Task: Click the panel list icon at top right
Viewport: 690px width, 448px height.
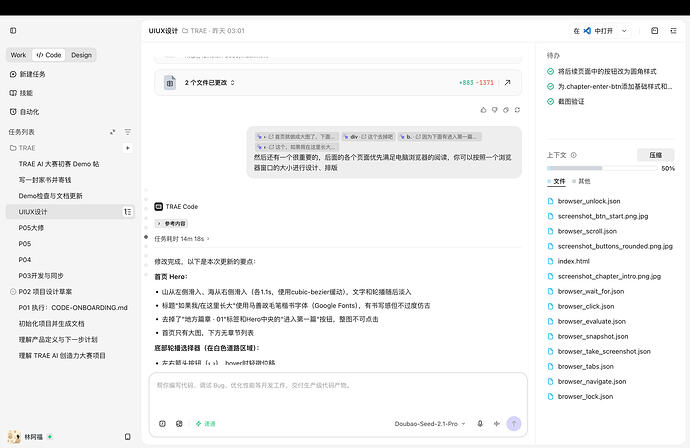Action: [673, 30]
